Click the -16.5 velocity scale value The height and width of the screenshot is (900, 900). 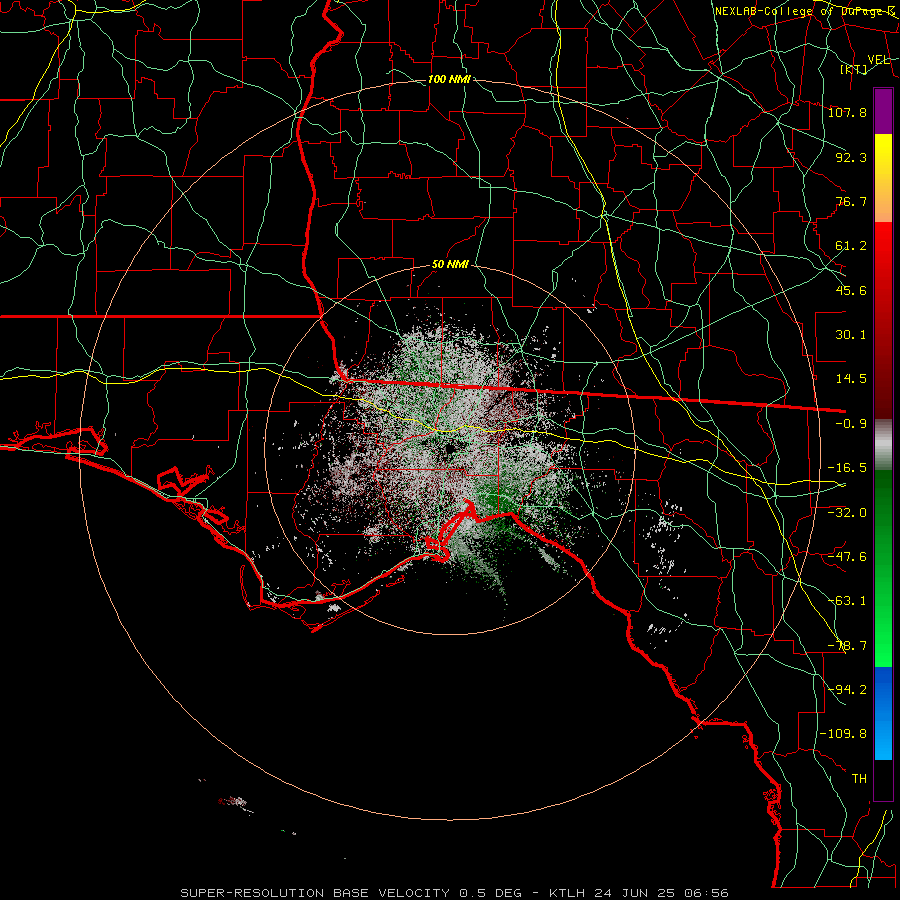coord(847,468)
